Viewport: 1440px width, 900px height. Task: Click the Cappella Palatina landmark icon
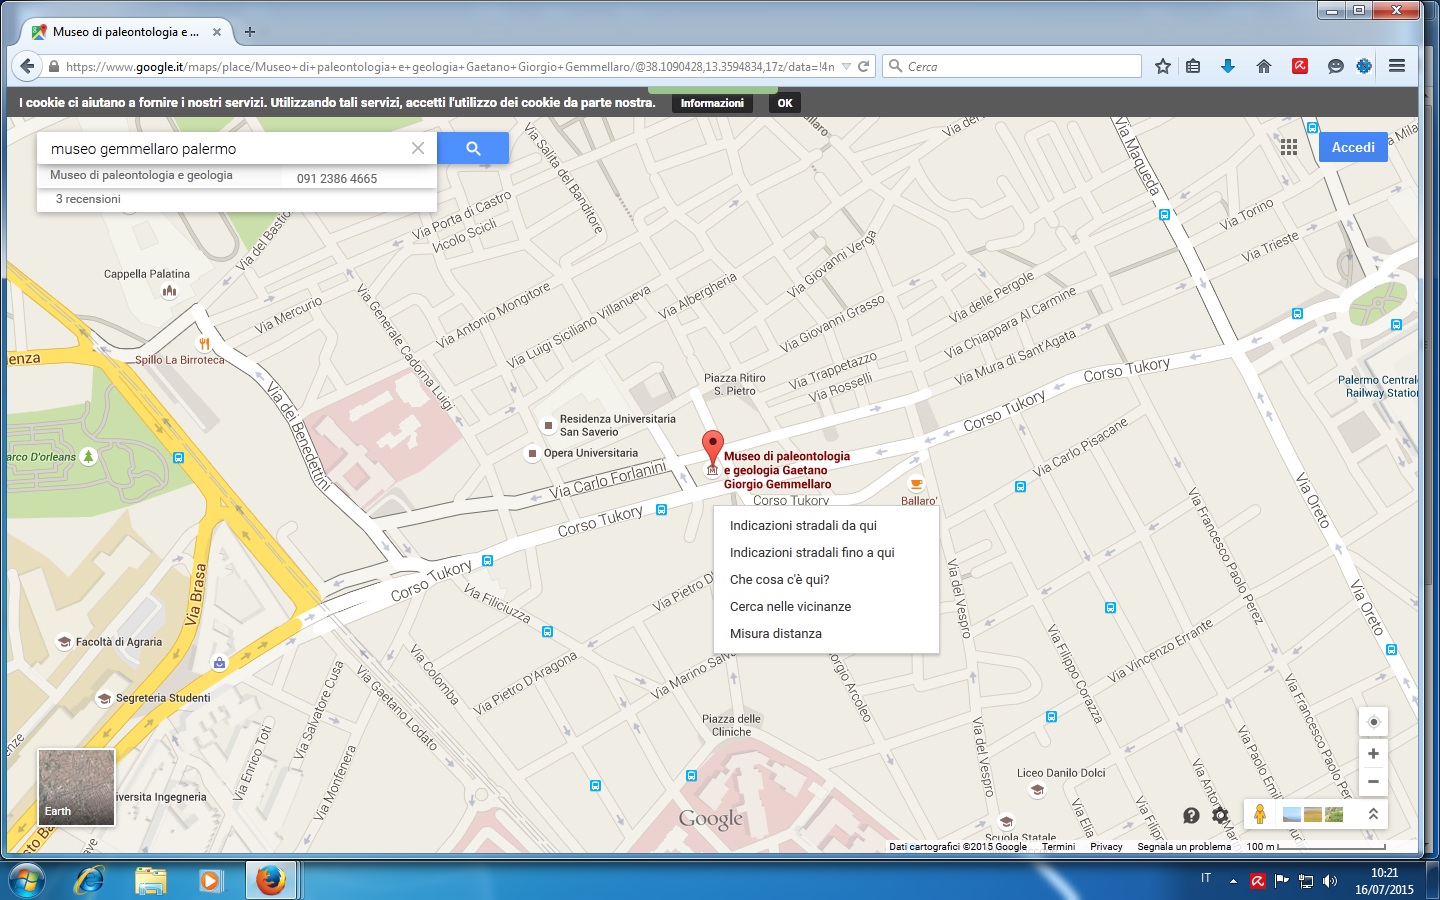coord(170,291)
